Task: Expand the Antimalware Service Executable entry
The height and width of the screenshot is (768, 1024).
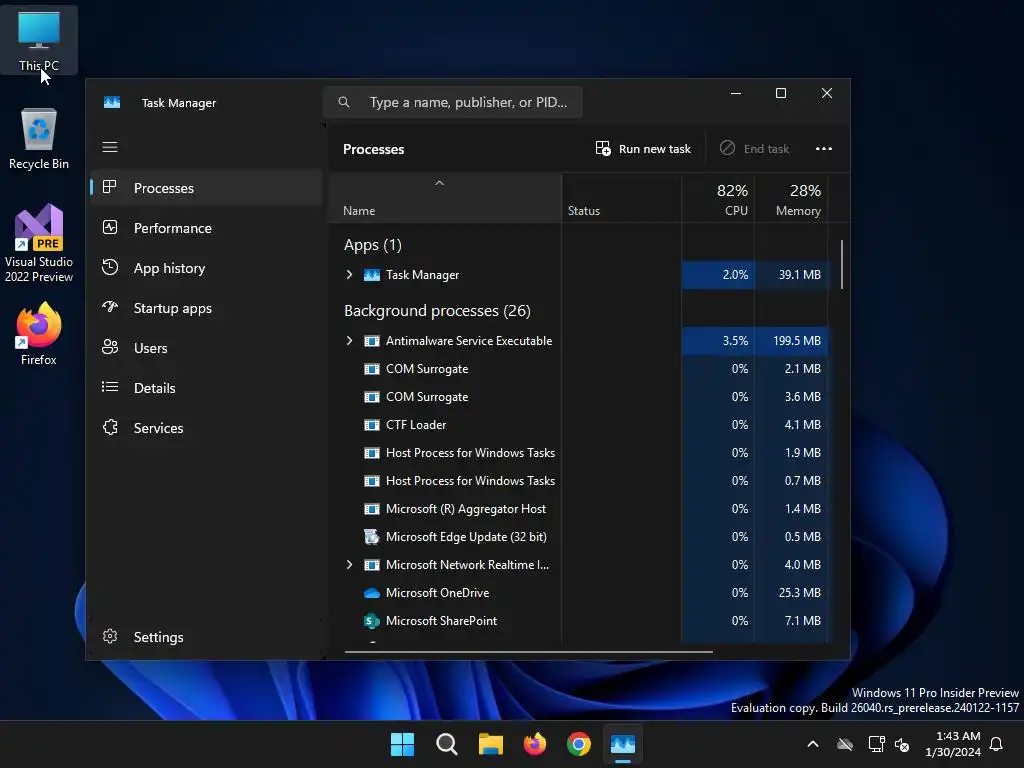Action: coord(349,341)
